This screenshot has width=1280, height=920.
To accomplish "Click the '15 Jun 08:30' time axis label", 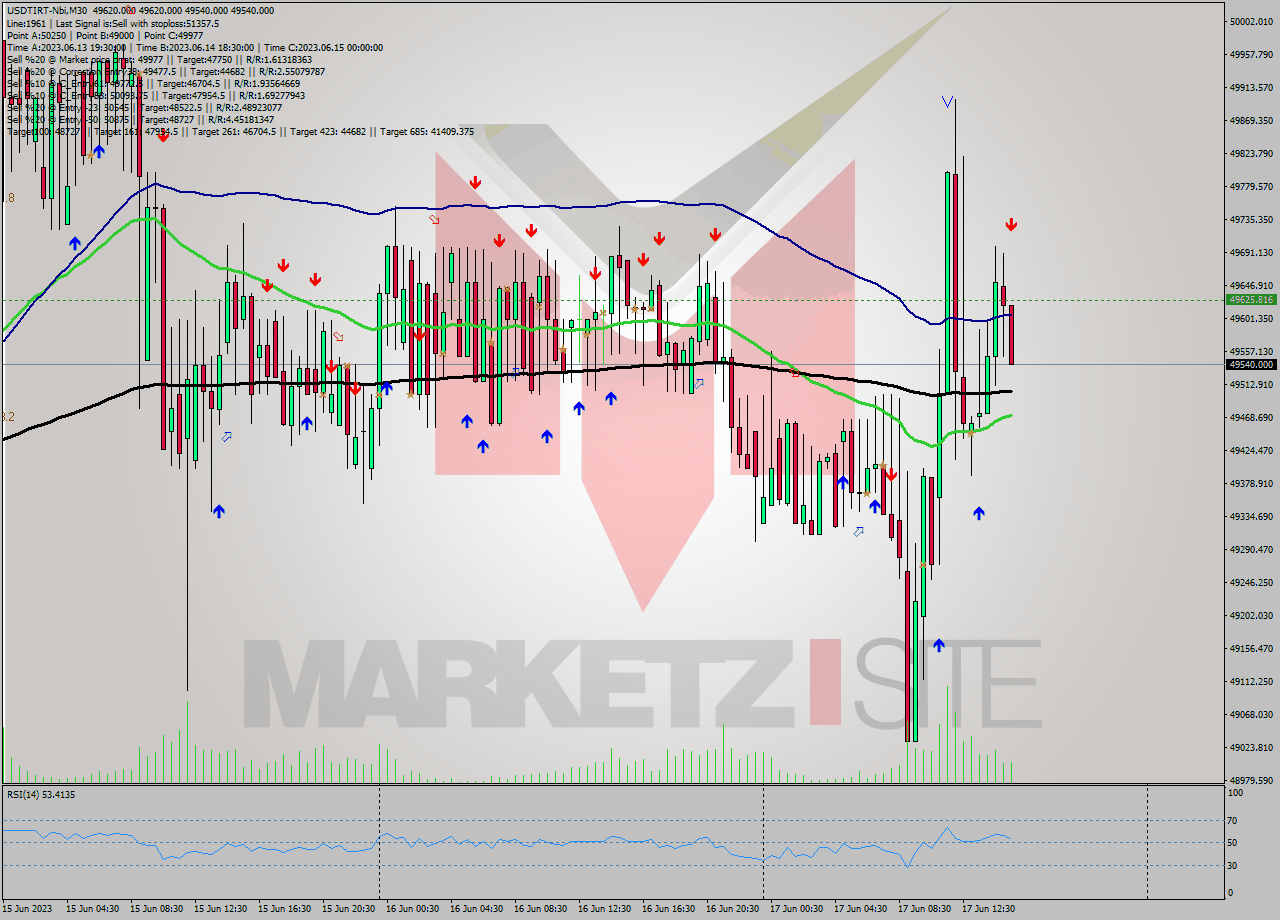I will (156, 909).
